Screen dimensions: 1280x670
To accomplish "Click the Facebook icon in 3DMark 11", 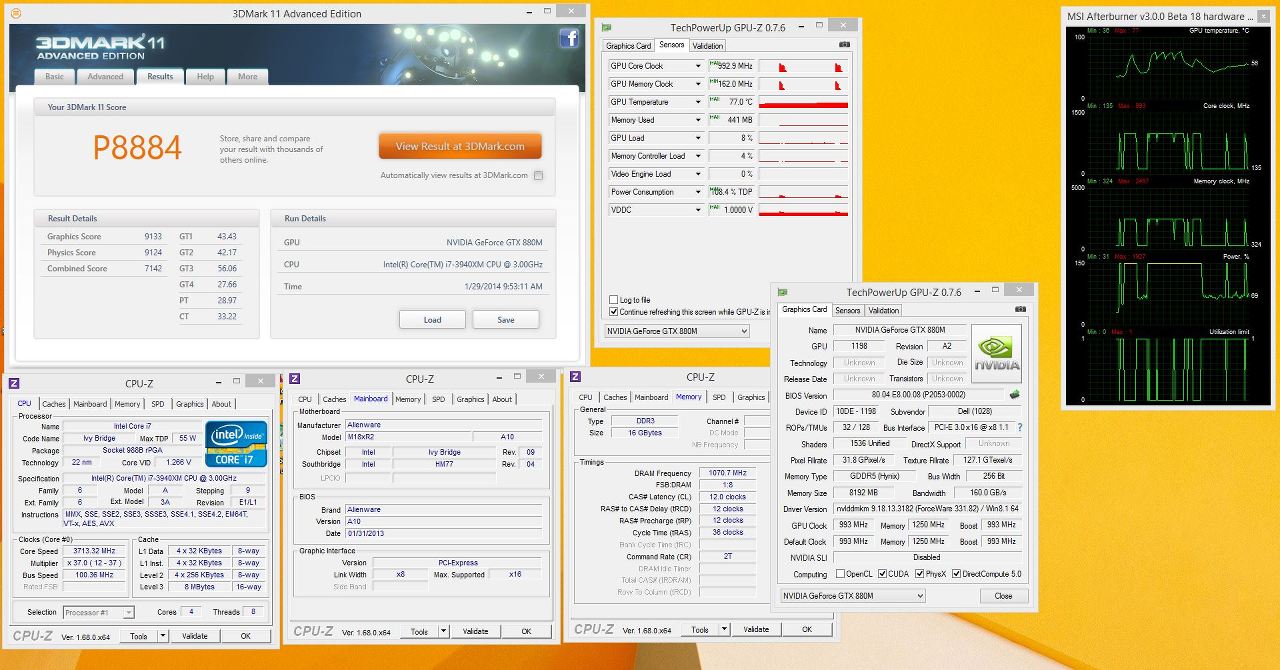I will point(569,39).
